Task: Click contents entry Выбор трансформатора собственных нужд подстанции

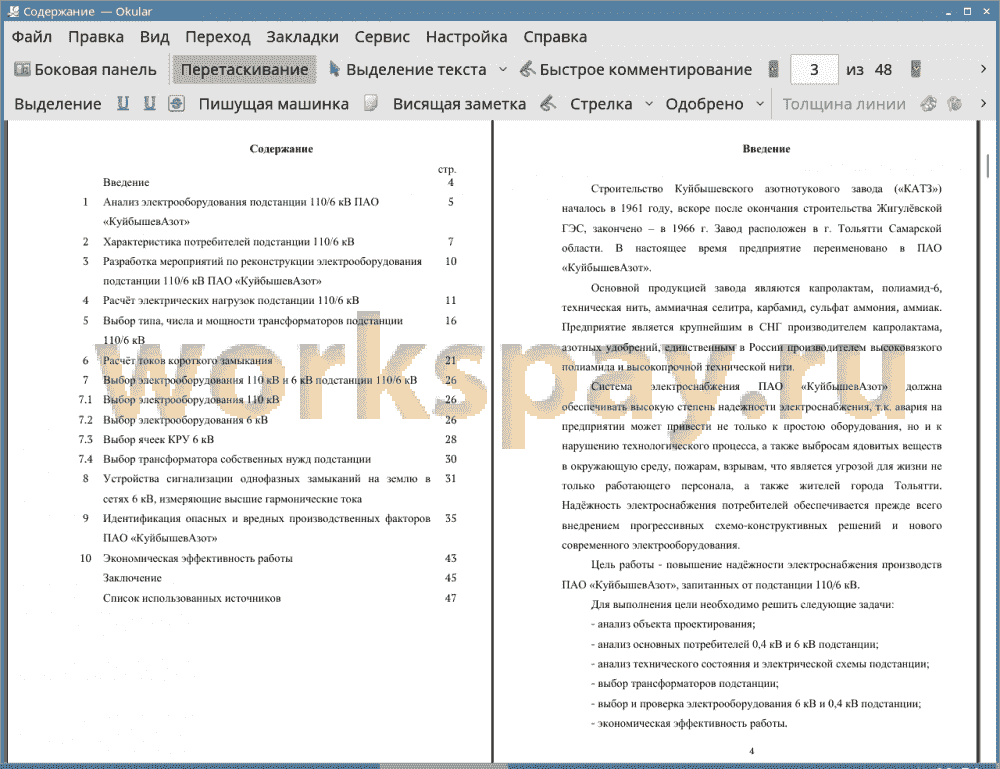Action: [x=237, y=459]
